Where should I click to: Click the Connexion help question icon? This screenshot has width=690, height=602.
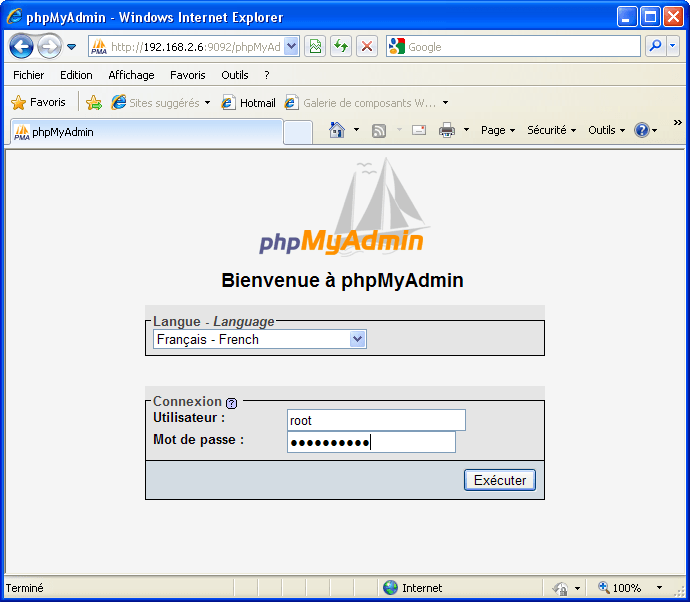[x=231, y=403]
